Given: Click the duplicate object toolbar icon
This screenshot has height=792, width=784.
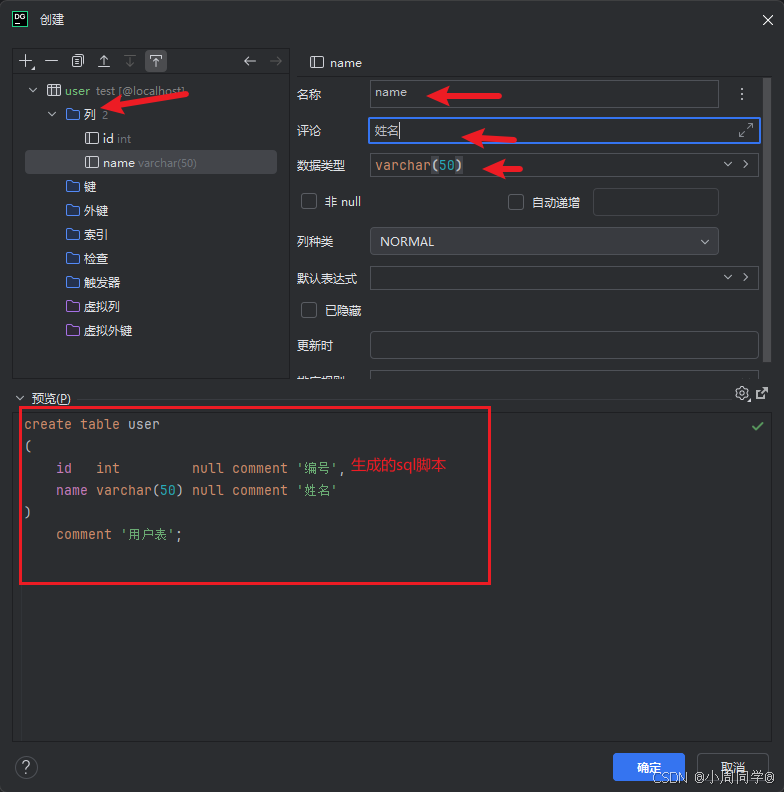Looking at the screenshot, I should pyautogui.click(x=78, y=61).
